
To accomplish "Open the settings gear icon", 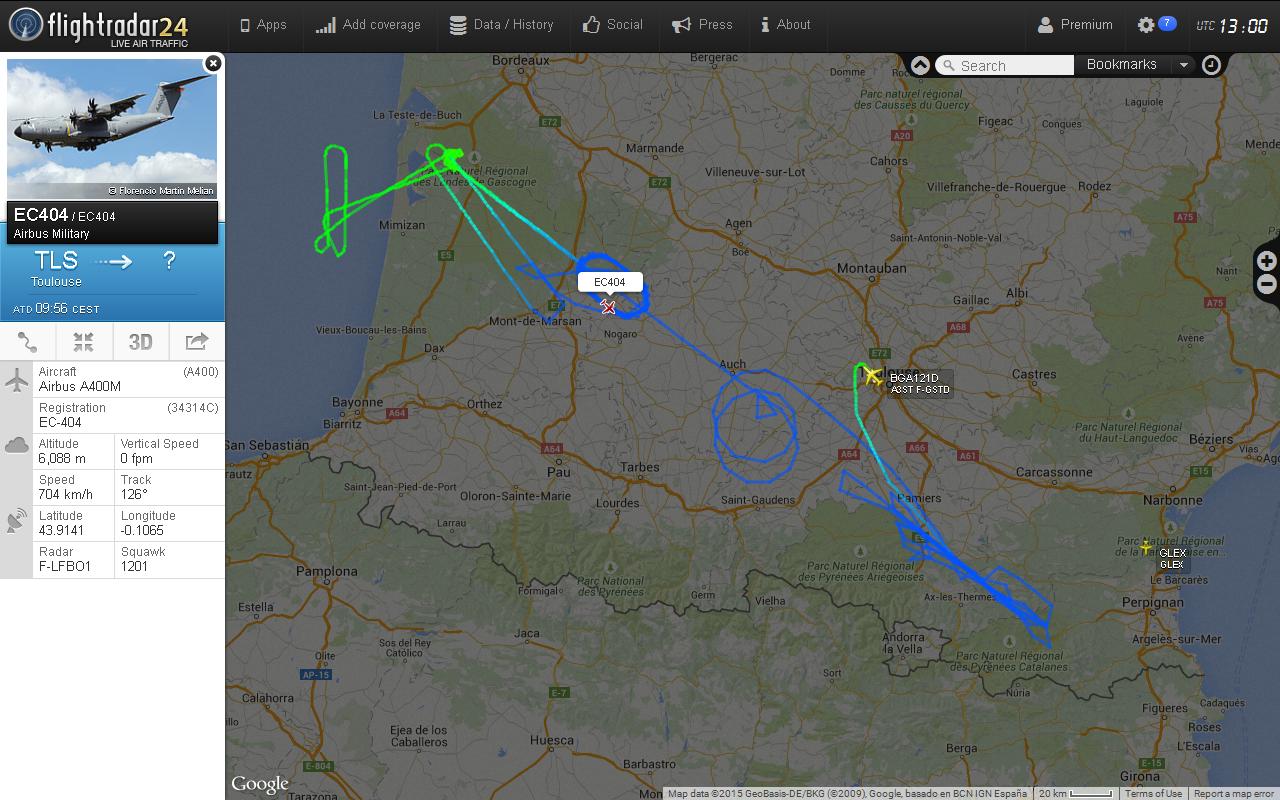I will [1146, 25].
